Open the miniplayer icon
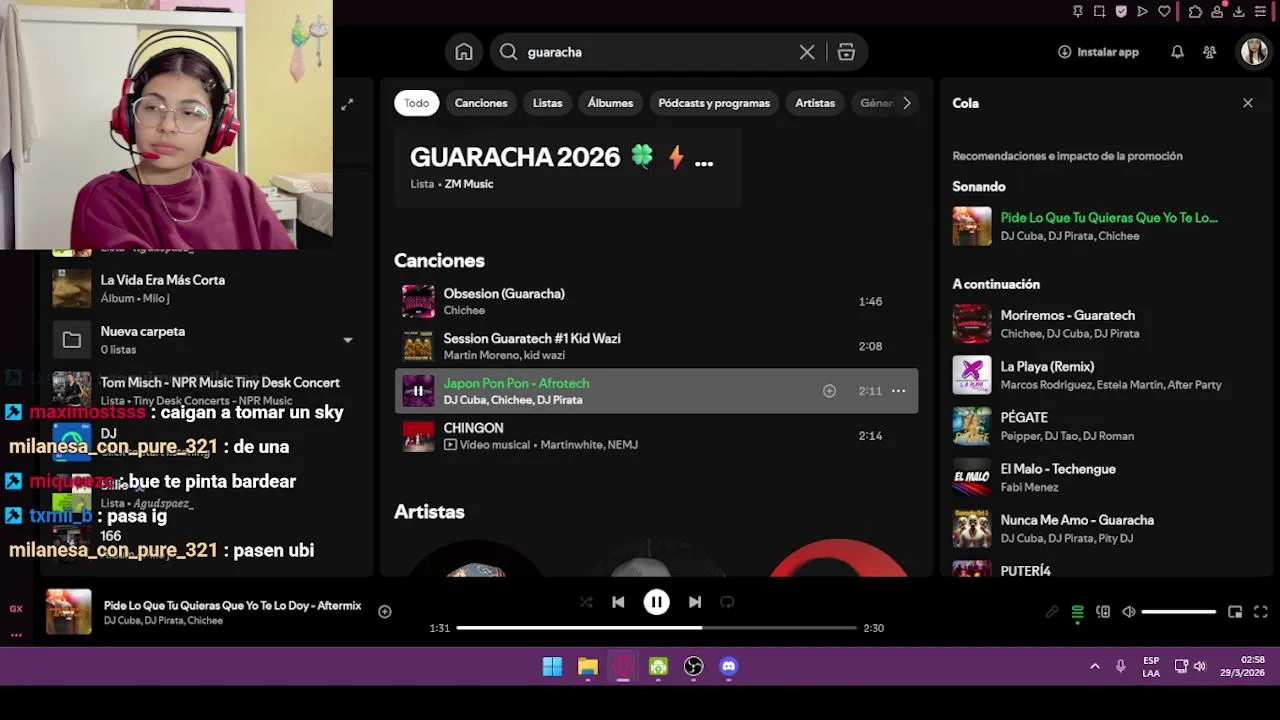This screenshot has height=720, width=1280. click(1235, 612)
